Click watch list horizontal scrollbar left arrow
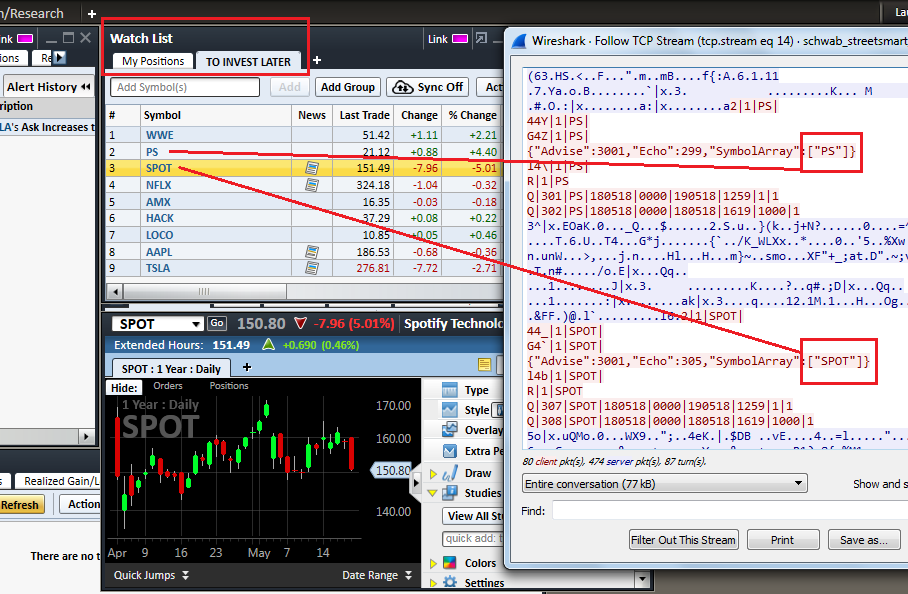908x594 pixels. pyautogui.click(x=115, y=291)
